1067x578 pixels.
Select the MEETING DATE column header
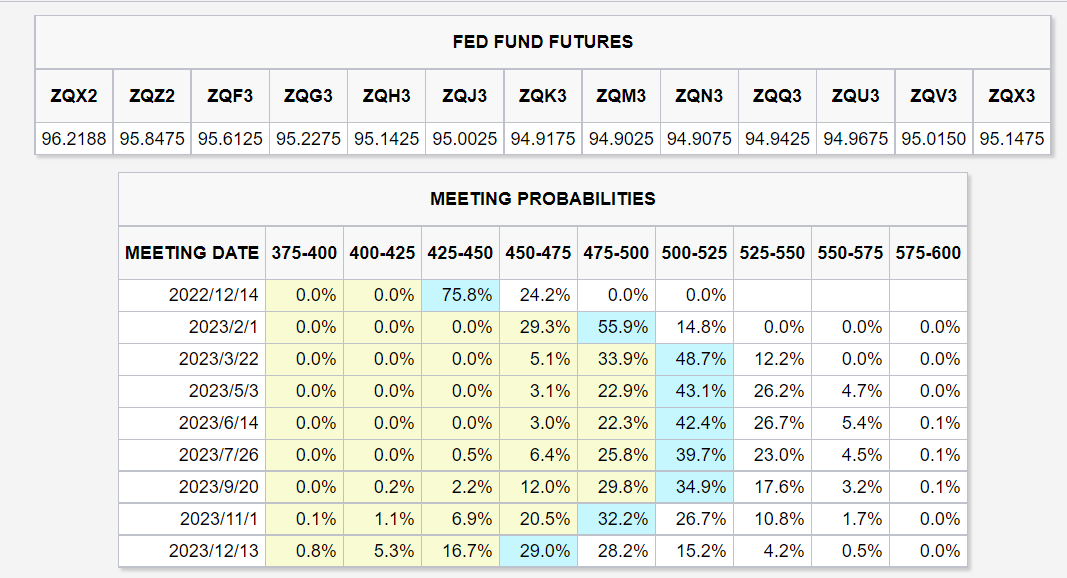(x=192, y=253)
